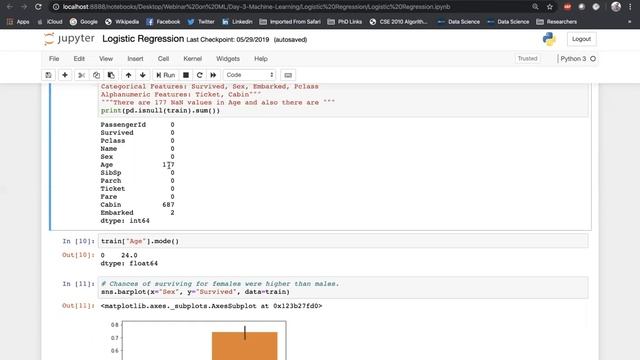640x360 pixels.
Task: Open the browser zoom magnifier icon
Action: [535, 7]
